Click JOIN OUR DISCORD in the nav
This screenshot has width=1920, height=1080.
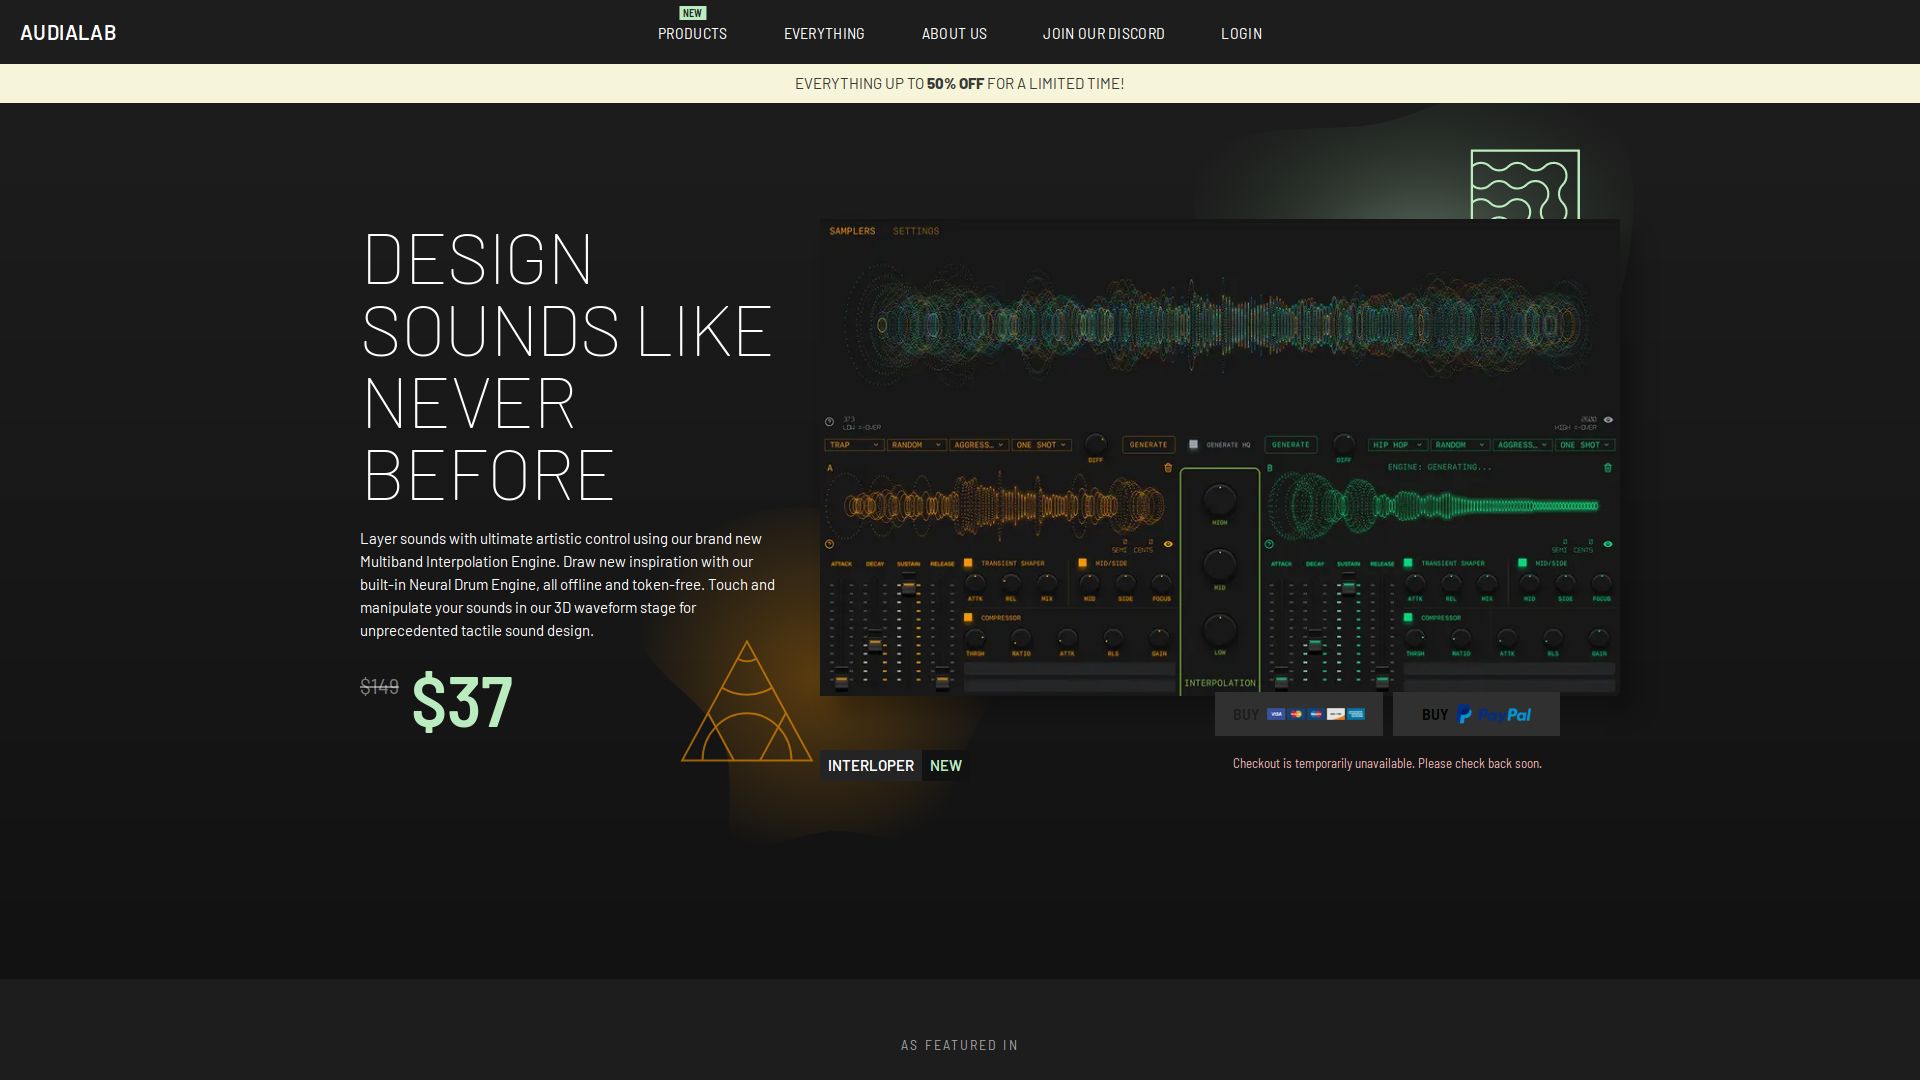(x=1103, y=34)
